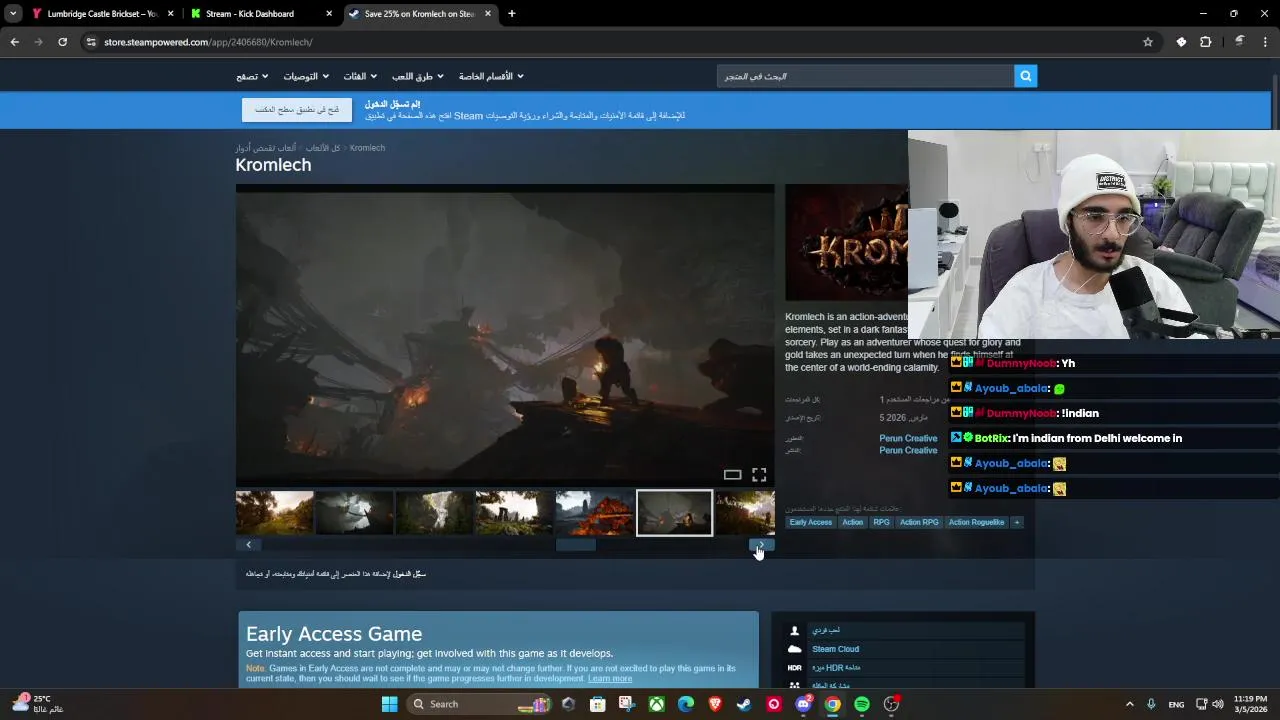Expand the الفئات categories menu
The width and height of the screenshot is (1280, 720).
360,76
